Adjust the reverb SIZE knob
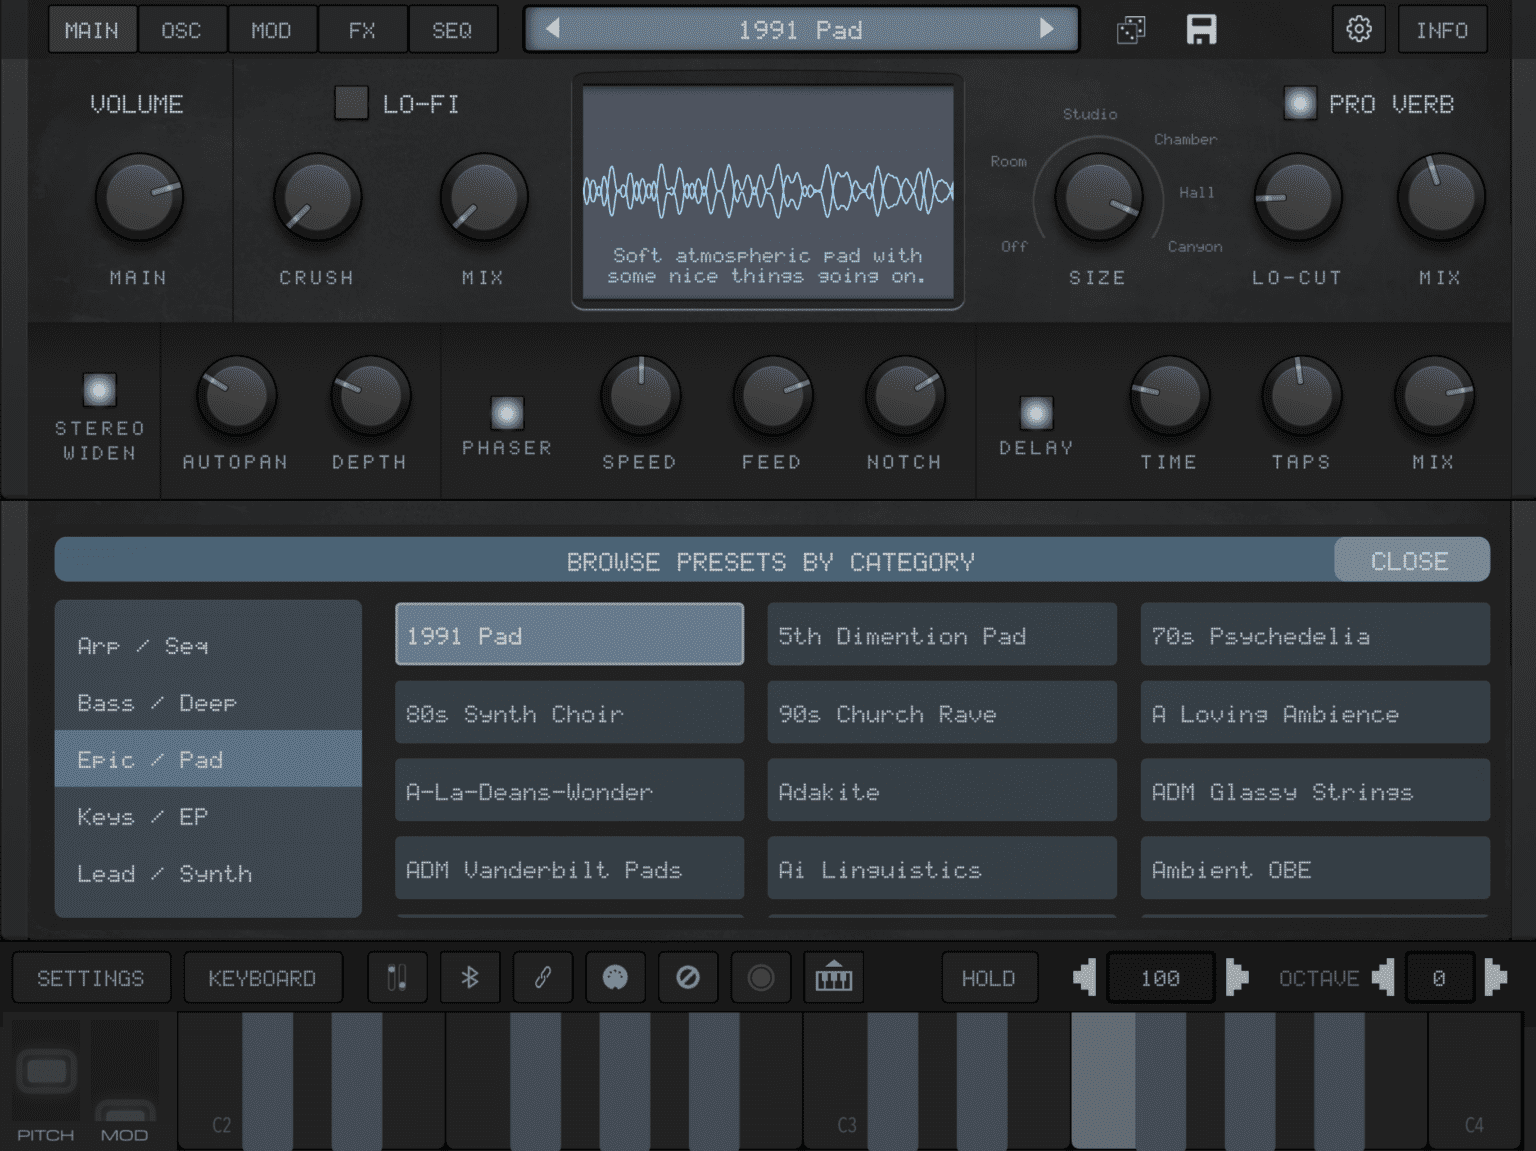This screenshot has height=1151, width=1536. coord(1098,198)
